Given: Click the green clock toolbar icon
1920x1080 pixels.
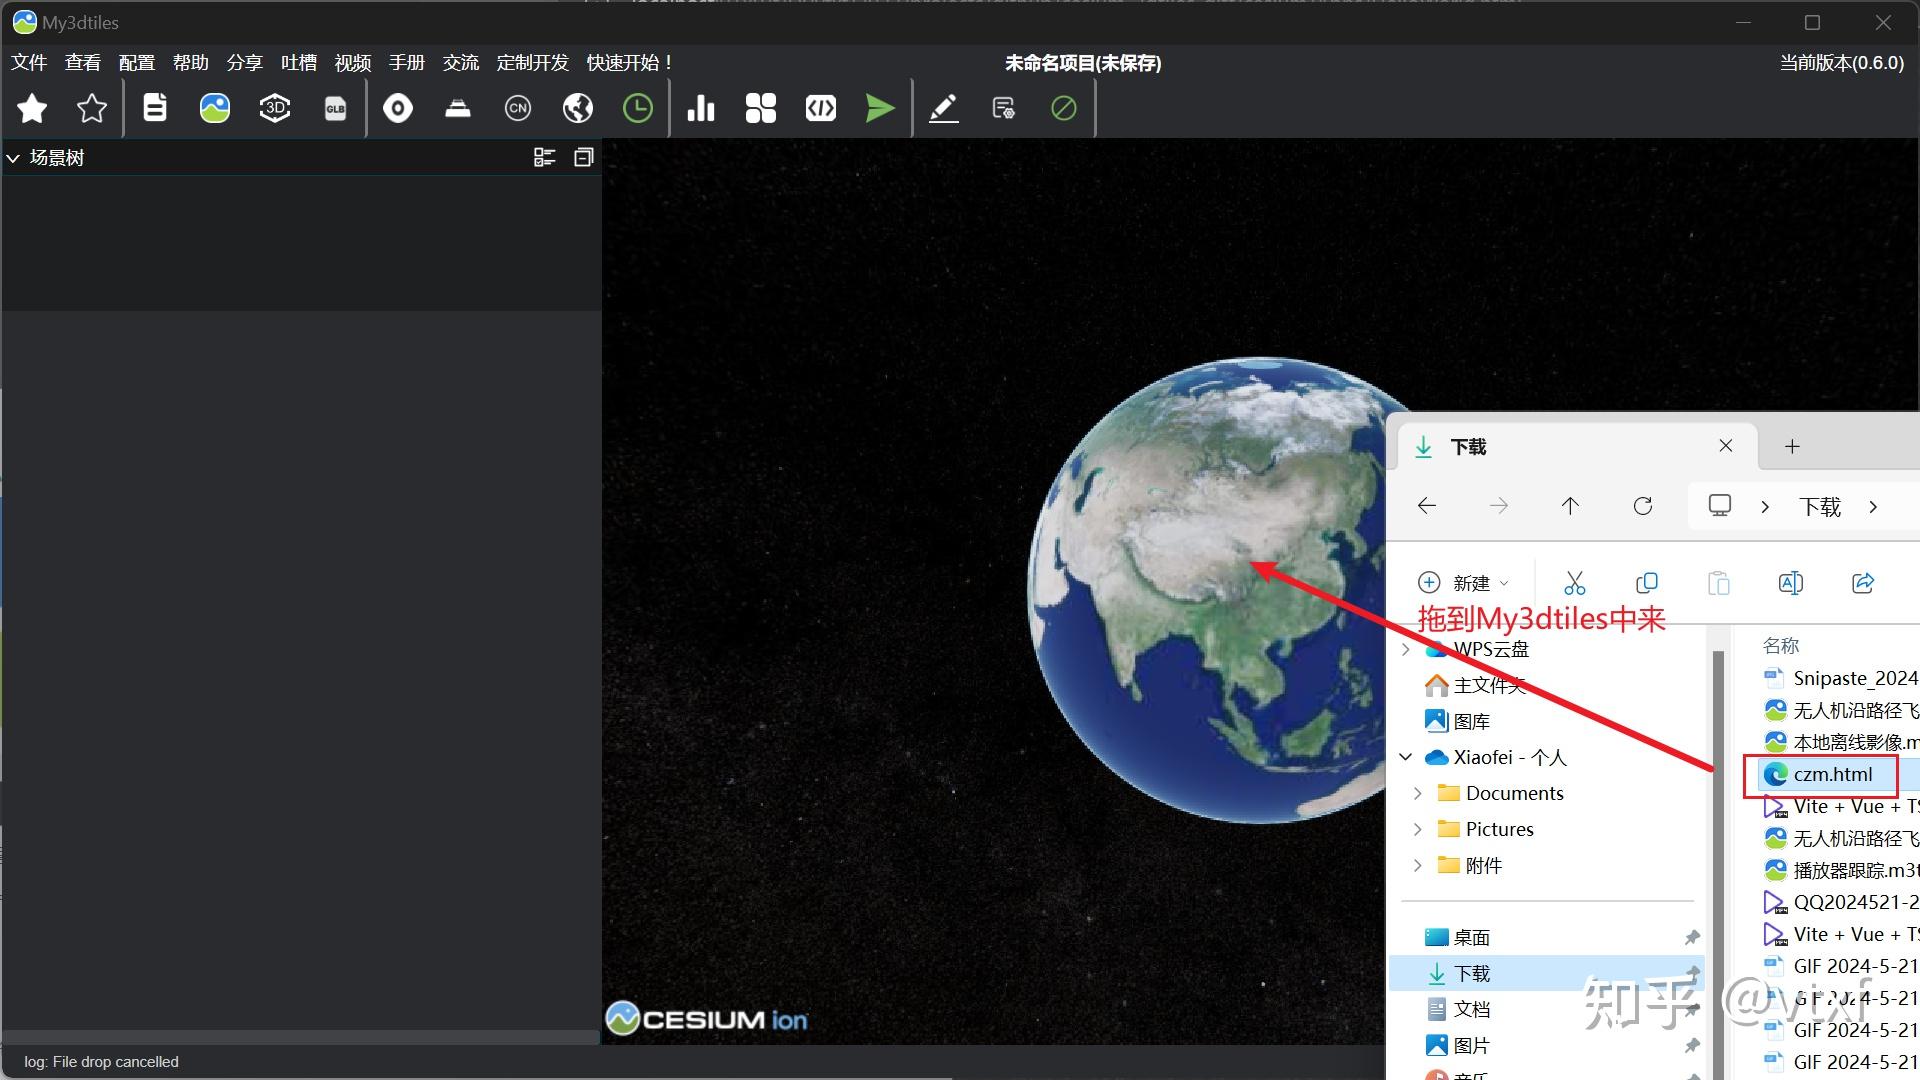Looking at the screenshot, I should tap(638, 108).
